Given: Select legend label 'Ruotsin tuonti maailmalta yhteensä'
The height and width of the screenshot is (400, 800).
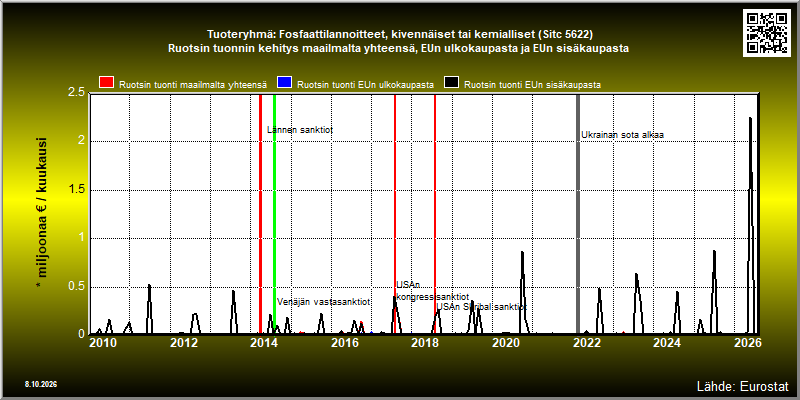Looking at the screenshot, I should click(193, 85).
